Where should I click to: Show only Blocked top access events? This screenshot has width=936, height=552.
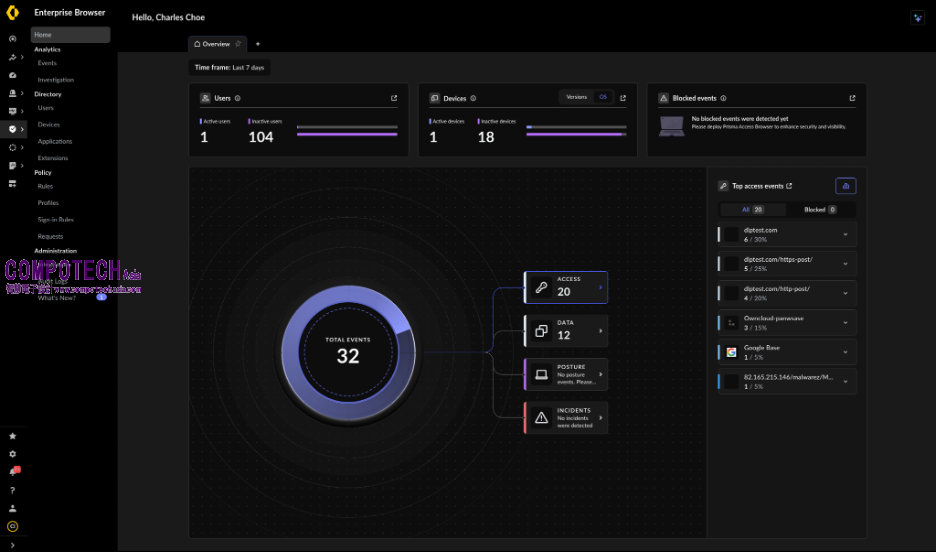[x=820, y=210]
